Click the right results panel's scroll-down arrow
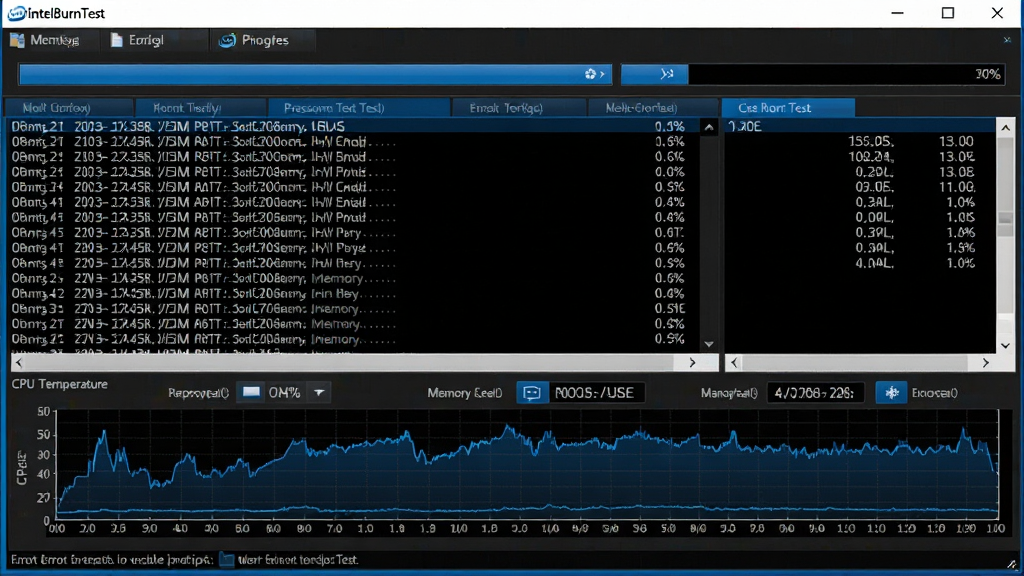This screenshot has height=576, width=1024. click(x=1006, y=345)
